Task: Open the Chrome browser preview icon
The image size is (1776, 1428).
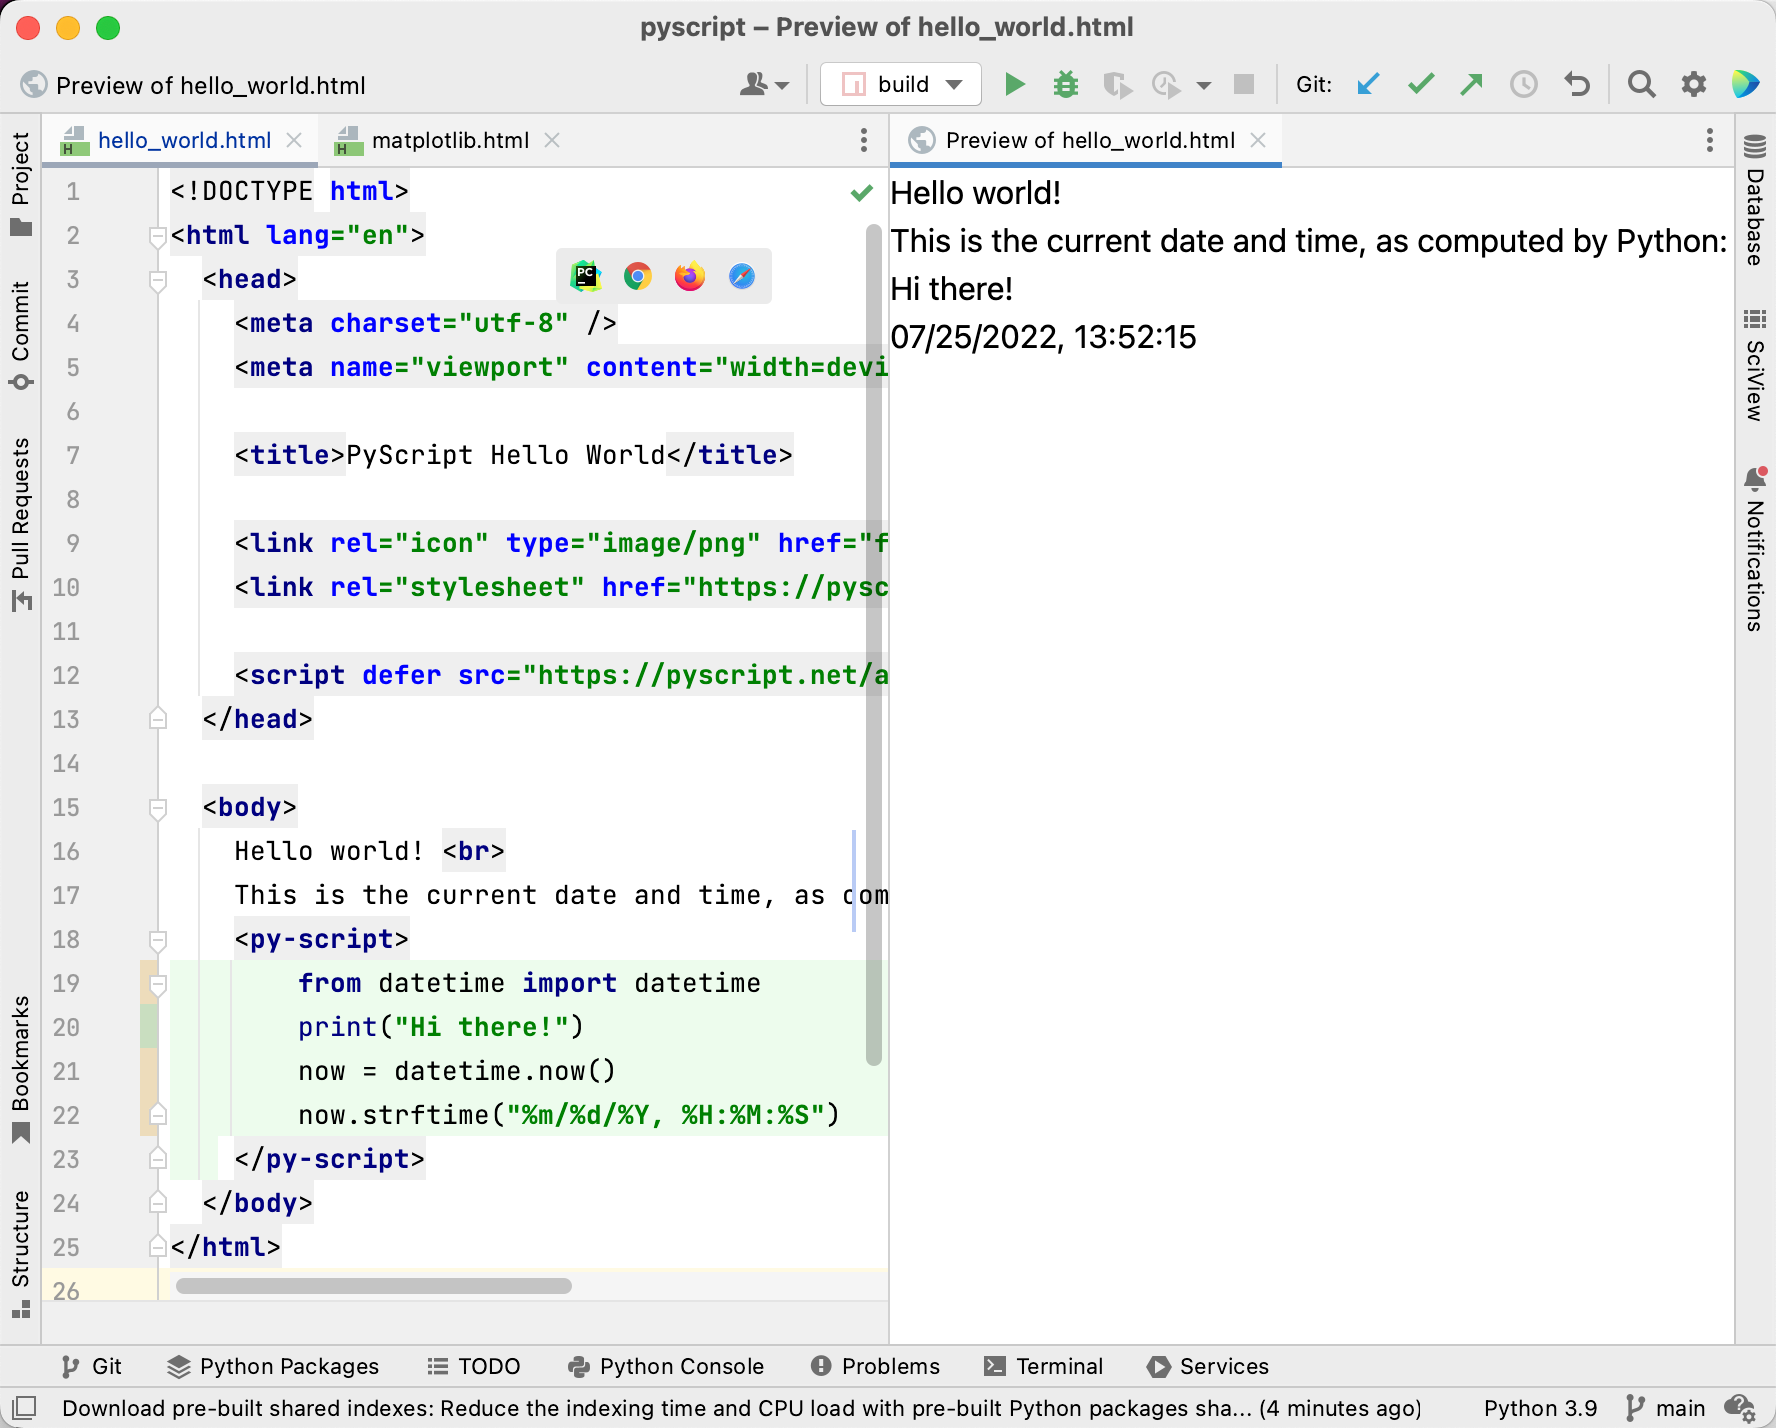Action: [637, 277]
